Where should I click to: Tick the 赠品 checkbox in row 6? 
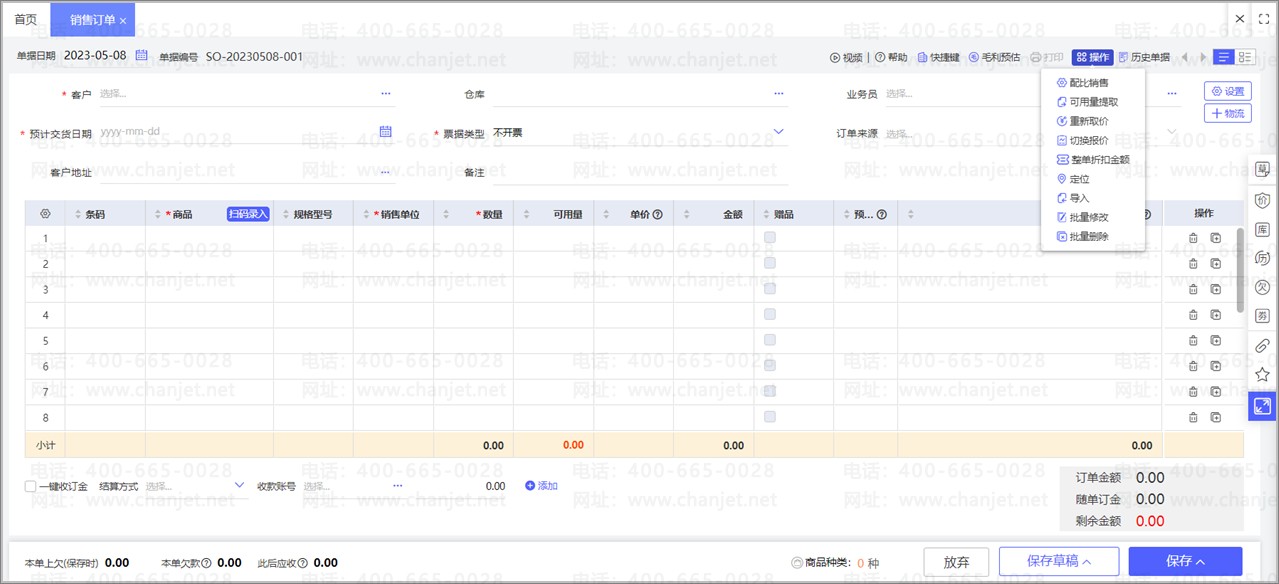pos(770,366)
